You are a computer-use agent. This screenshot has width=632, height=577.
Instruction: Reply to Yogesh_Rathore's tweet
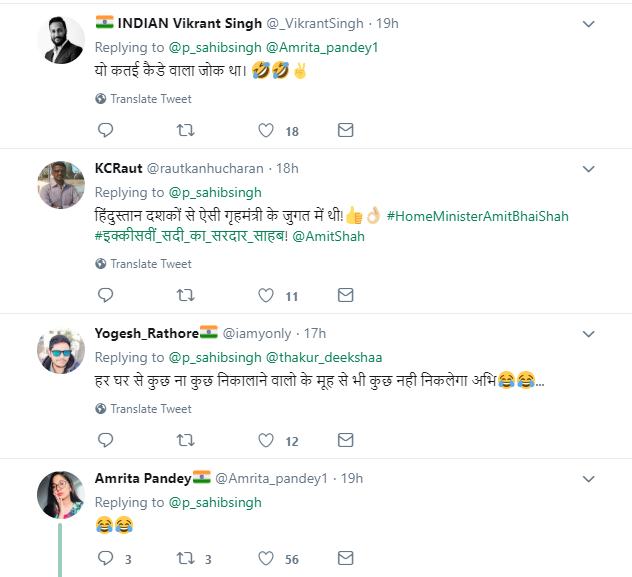[106, 441]
